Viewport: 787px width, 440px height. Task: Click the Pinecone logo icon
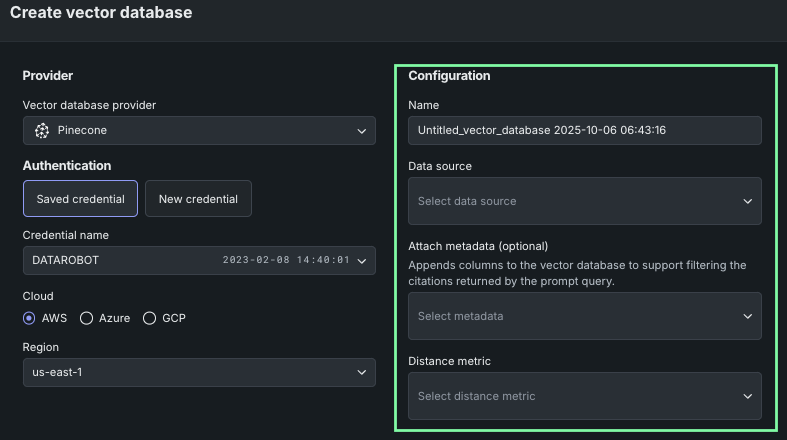(x=42, y=131)
